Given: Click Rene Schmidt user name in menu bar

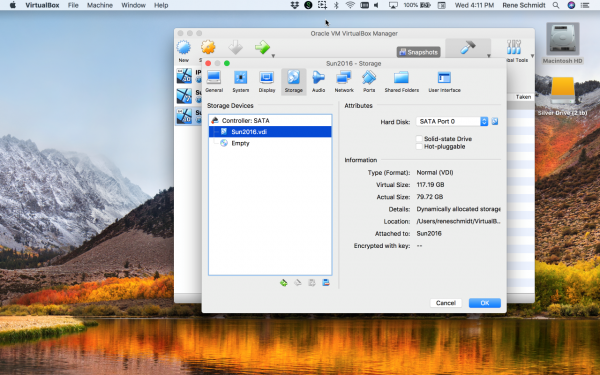Looking at the screenshot, I should 523,5.
